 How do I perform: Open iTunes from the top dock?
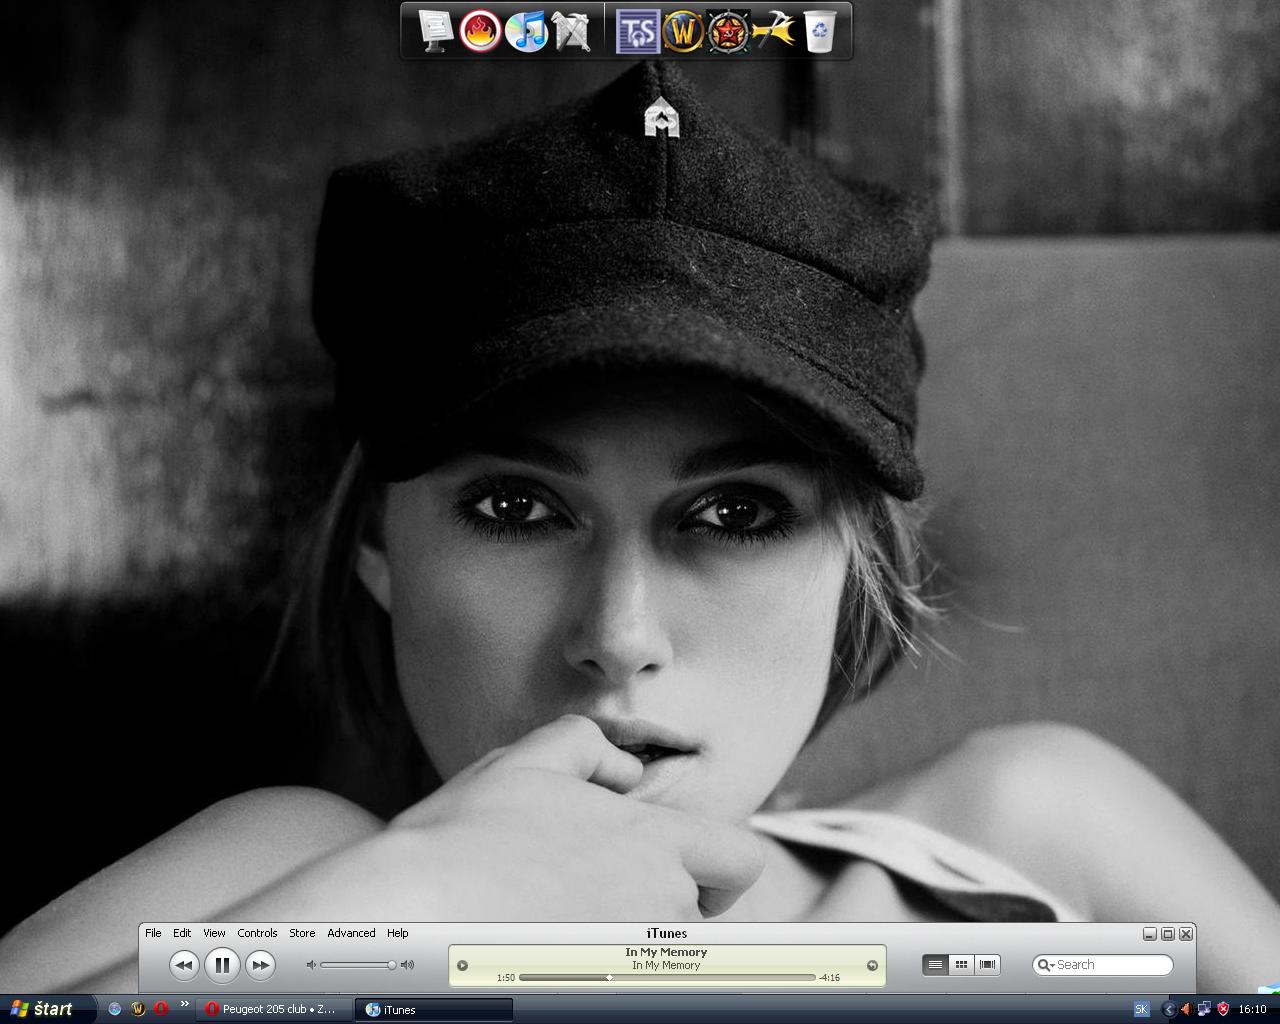526,31
